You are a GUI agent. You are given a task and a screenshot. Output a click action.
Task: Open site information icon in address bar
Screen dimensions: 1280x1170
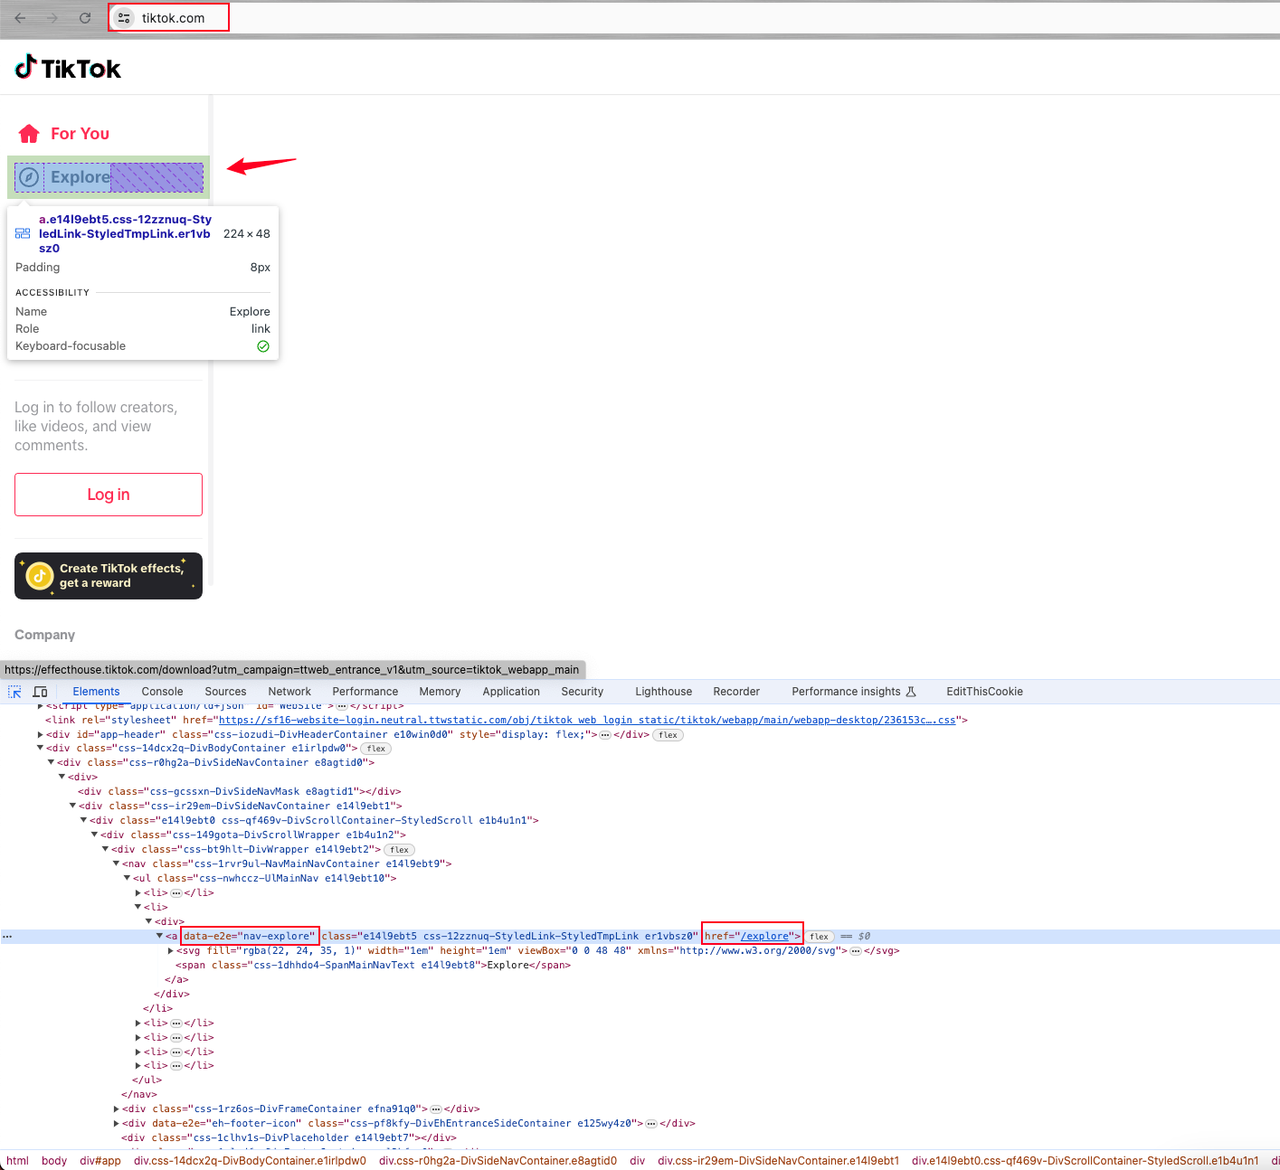[x=124, y=18]
